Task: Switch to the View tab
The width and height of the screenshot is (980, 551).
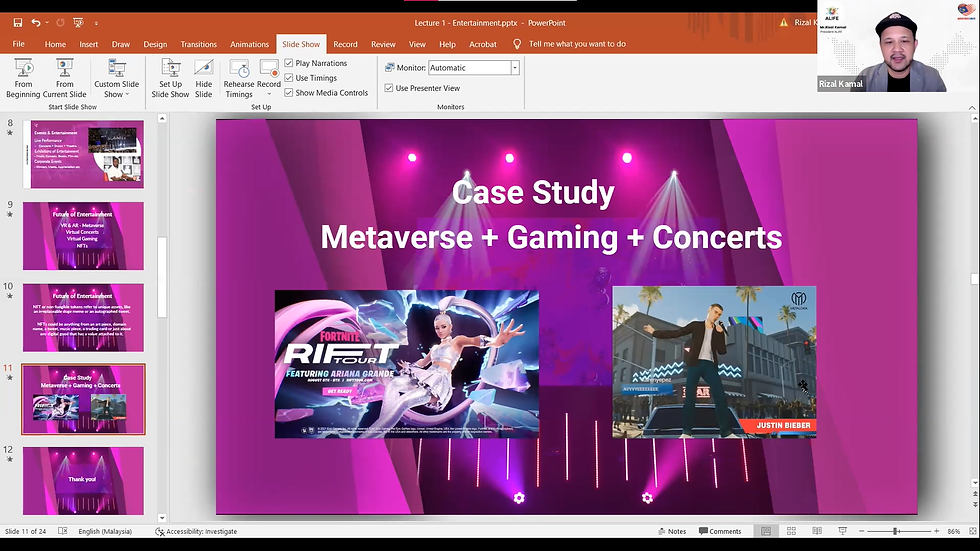Action: (417, 44)
